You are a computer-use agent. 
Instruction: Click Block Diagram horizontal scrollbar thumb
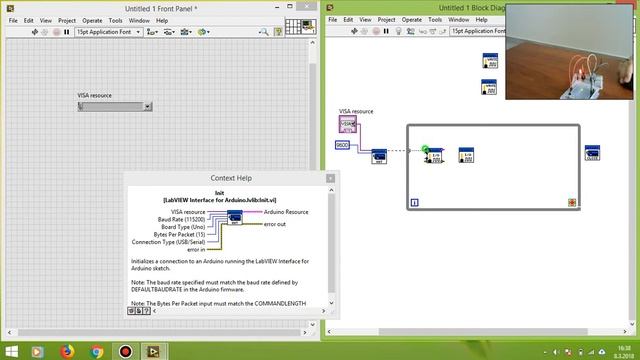(x=483, y=332)
